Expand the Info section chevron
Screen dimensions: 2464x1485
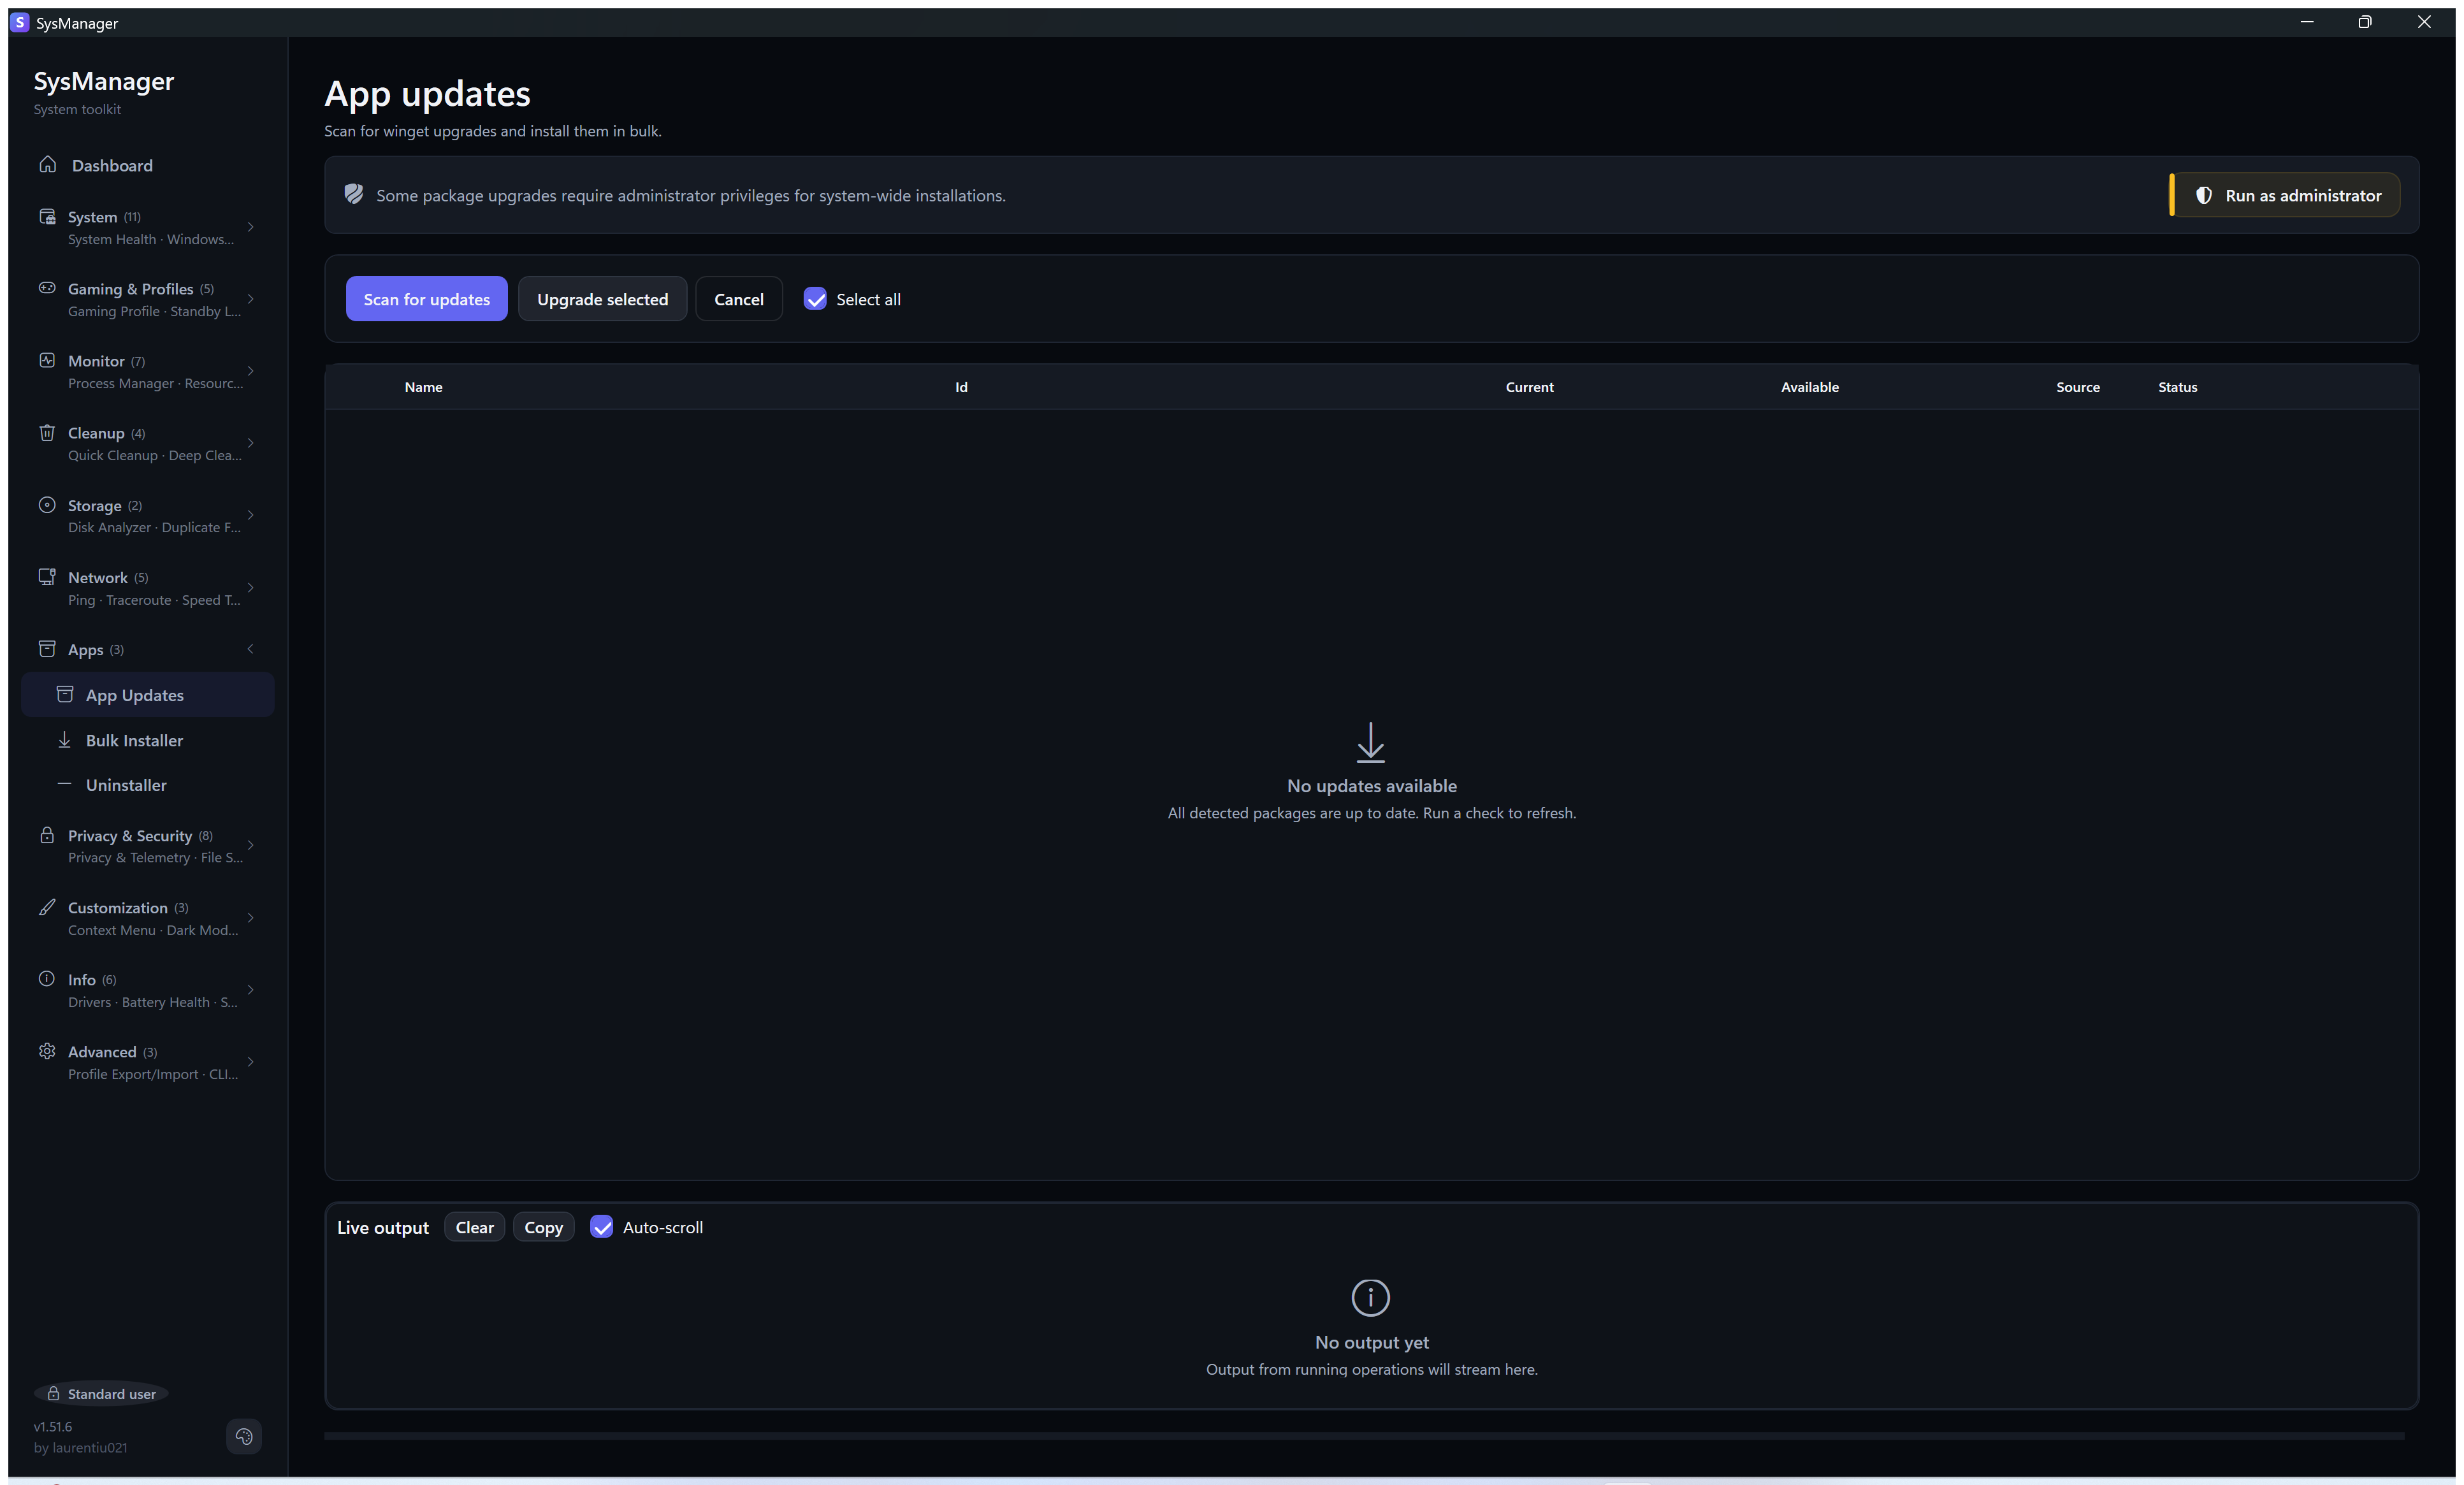point(251,990)
